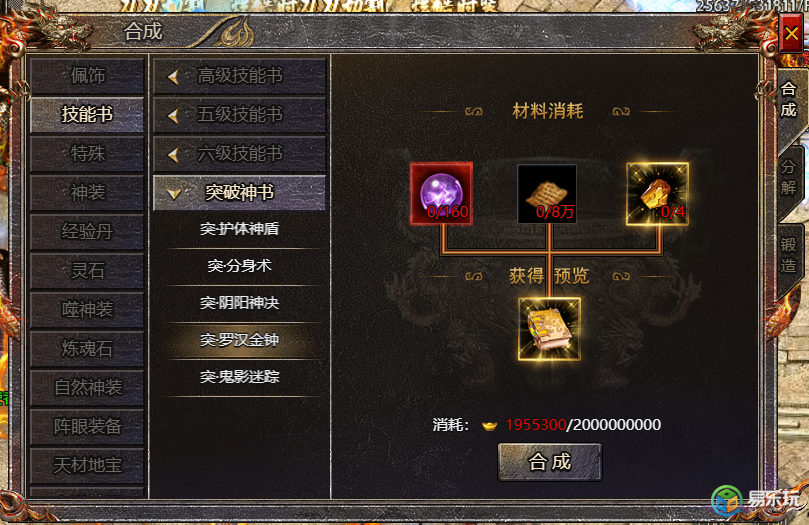Viewport: 809px width, 525px height.
Task: Select 突·护体神盾 from the list
Action: [x=239, y=229]
